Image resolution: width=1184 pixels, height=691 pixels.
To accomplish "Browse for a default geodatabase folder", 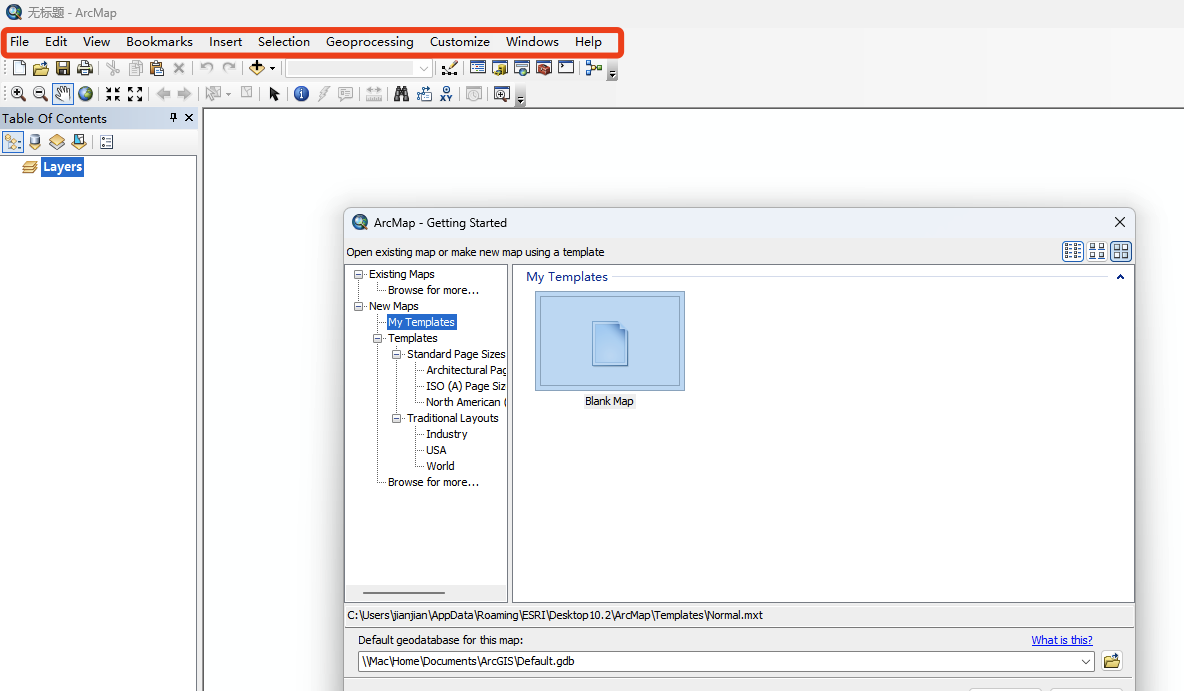I will point(1112,662).
